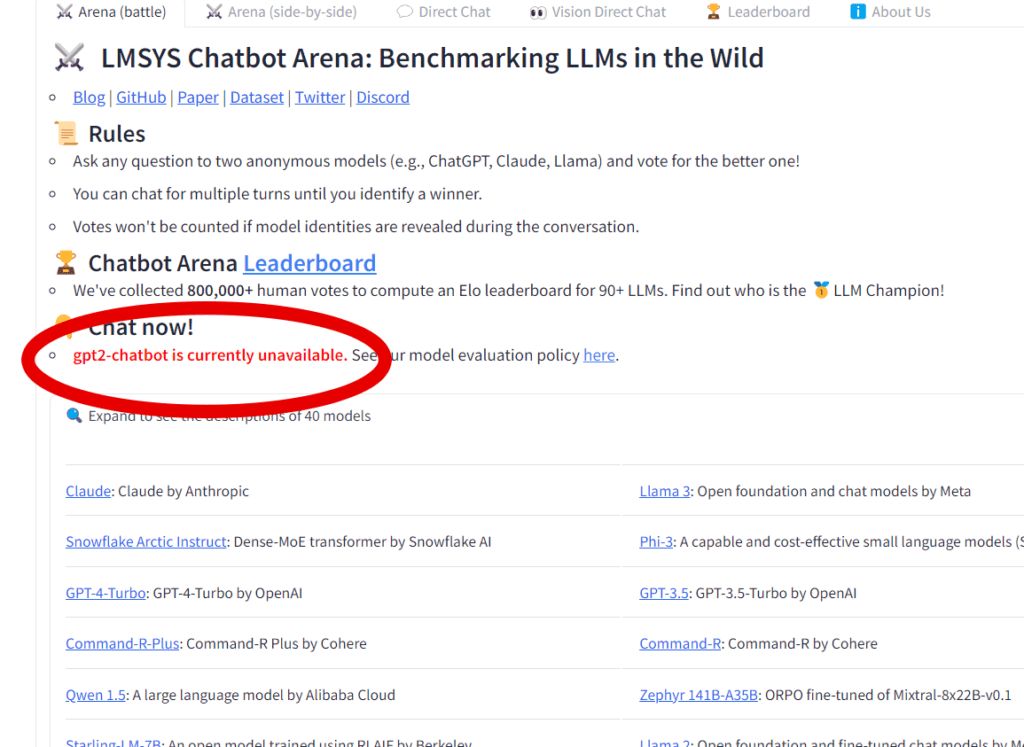The height and width of the screenshot is (747, 1024).
Task: Open the Qwen 1.5 model link
Action: pyautogui.click(x=95, y=695)
